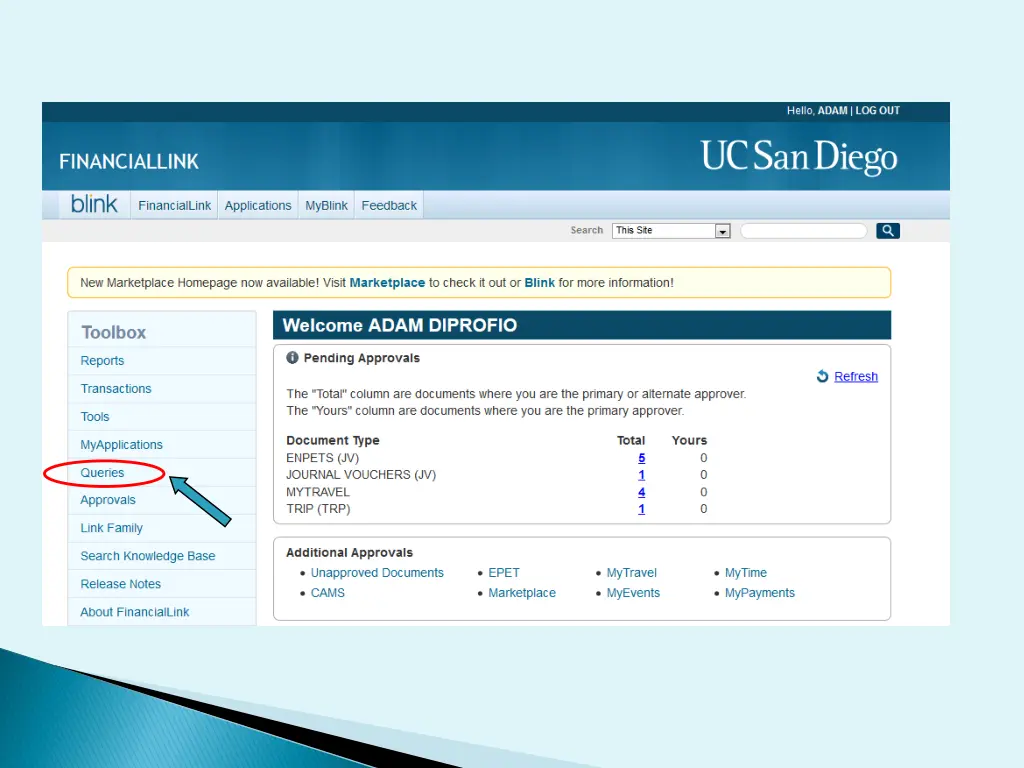
Task: Open the Unapproved Documents link
Action: [377, 573]
